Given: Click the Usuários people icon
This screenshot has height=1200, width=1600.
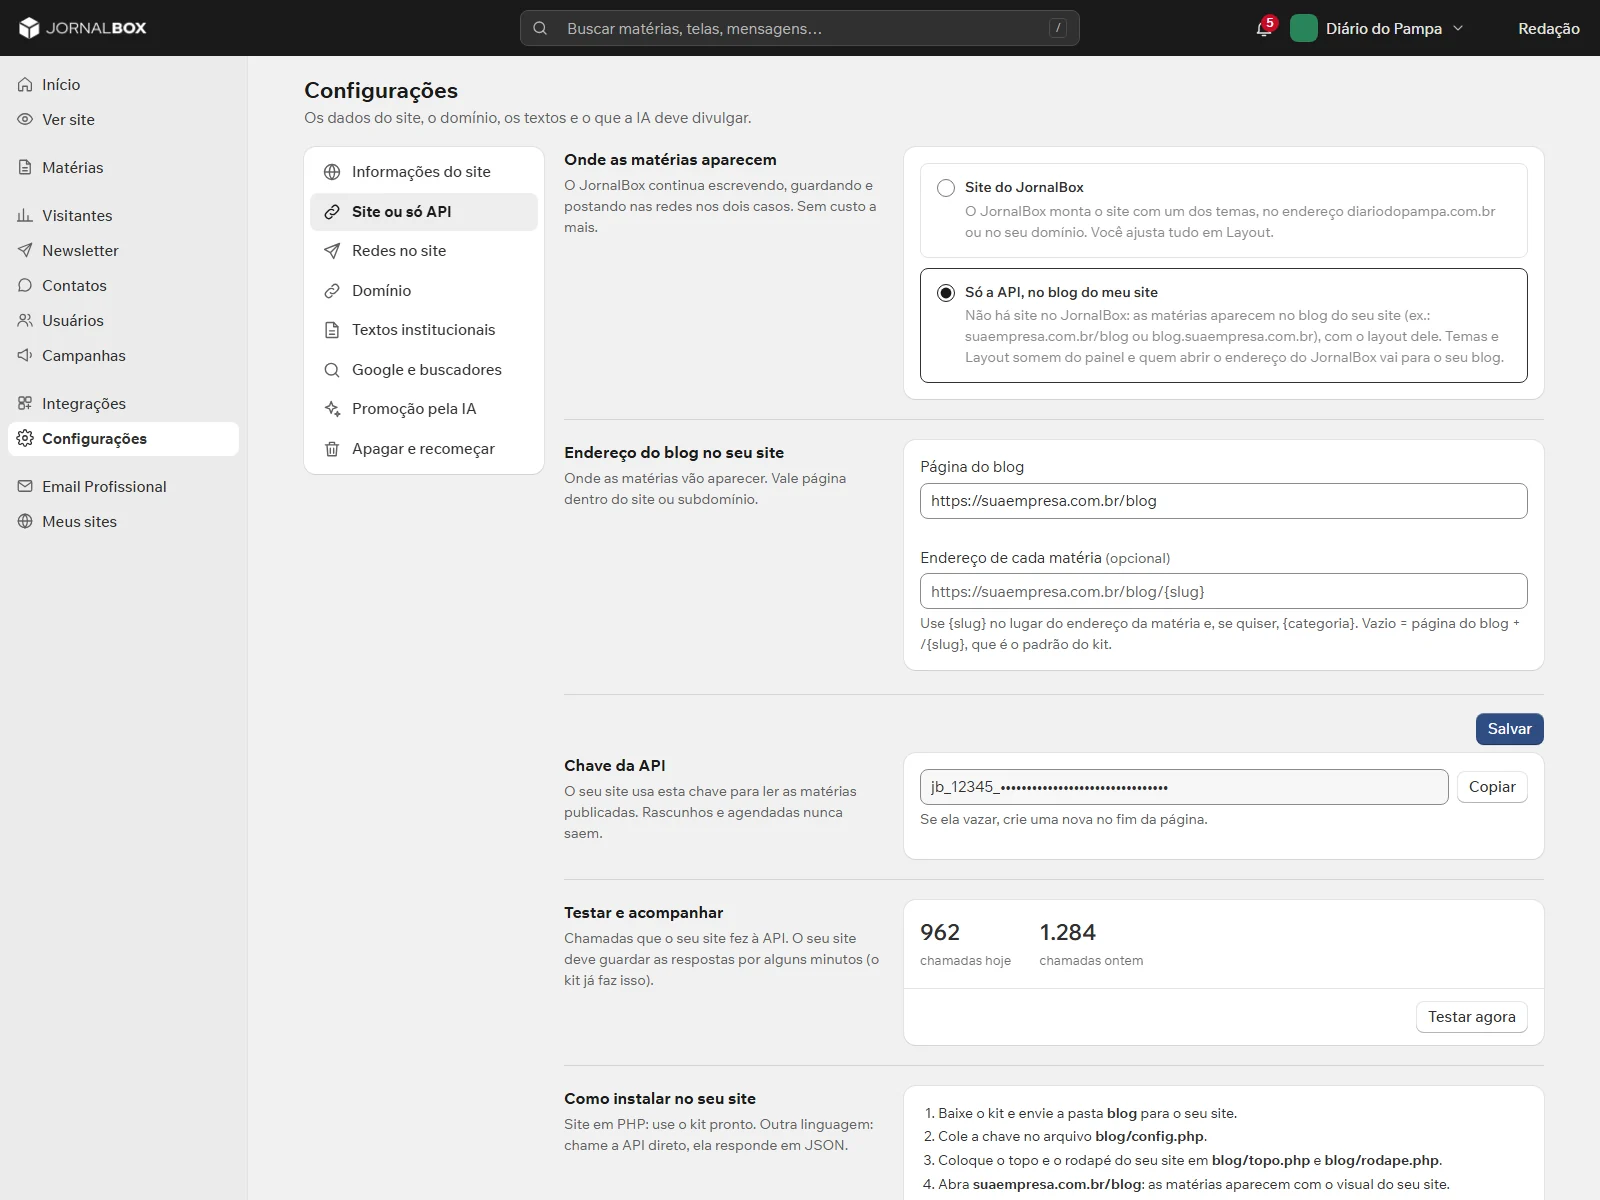Looking at the screenshot, I should 25,321.
